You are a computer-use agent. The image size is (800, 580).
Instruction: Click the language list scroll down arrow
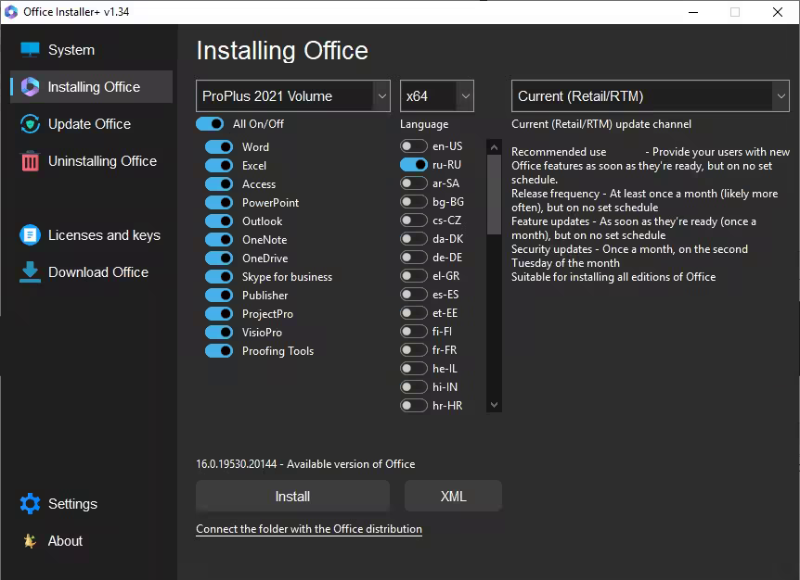point(494,405)
